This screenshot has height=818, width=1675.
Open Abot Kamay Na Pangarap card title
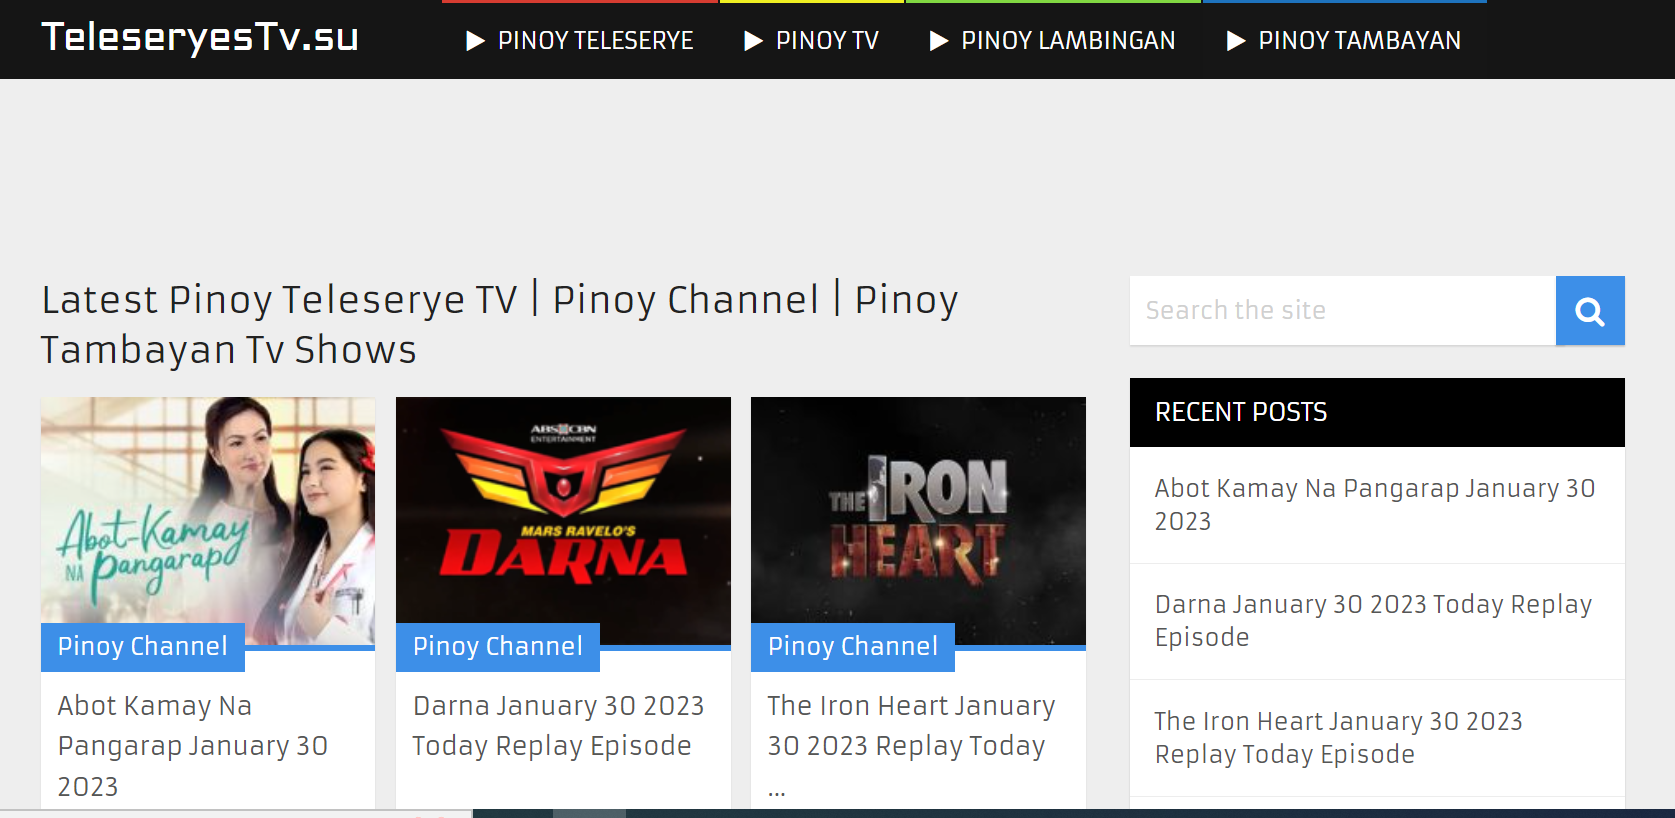(193, 746)
